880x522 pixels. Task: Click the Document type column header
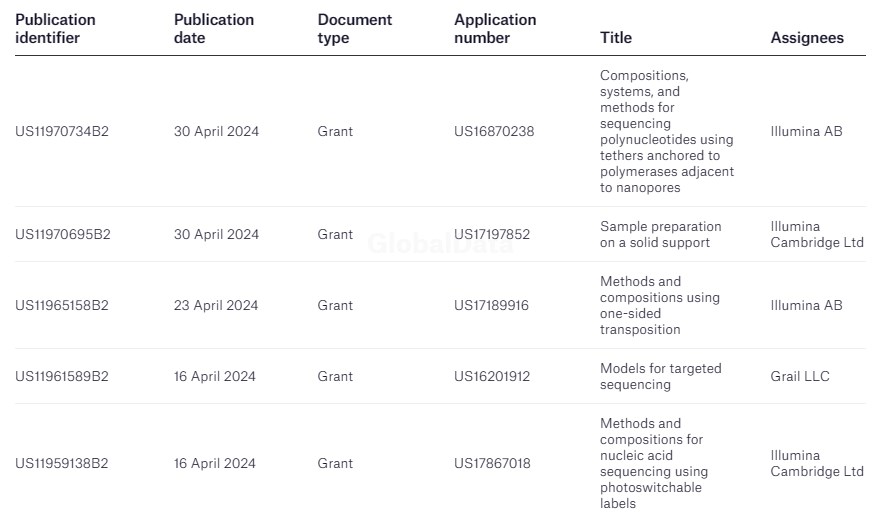(355, 29)
